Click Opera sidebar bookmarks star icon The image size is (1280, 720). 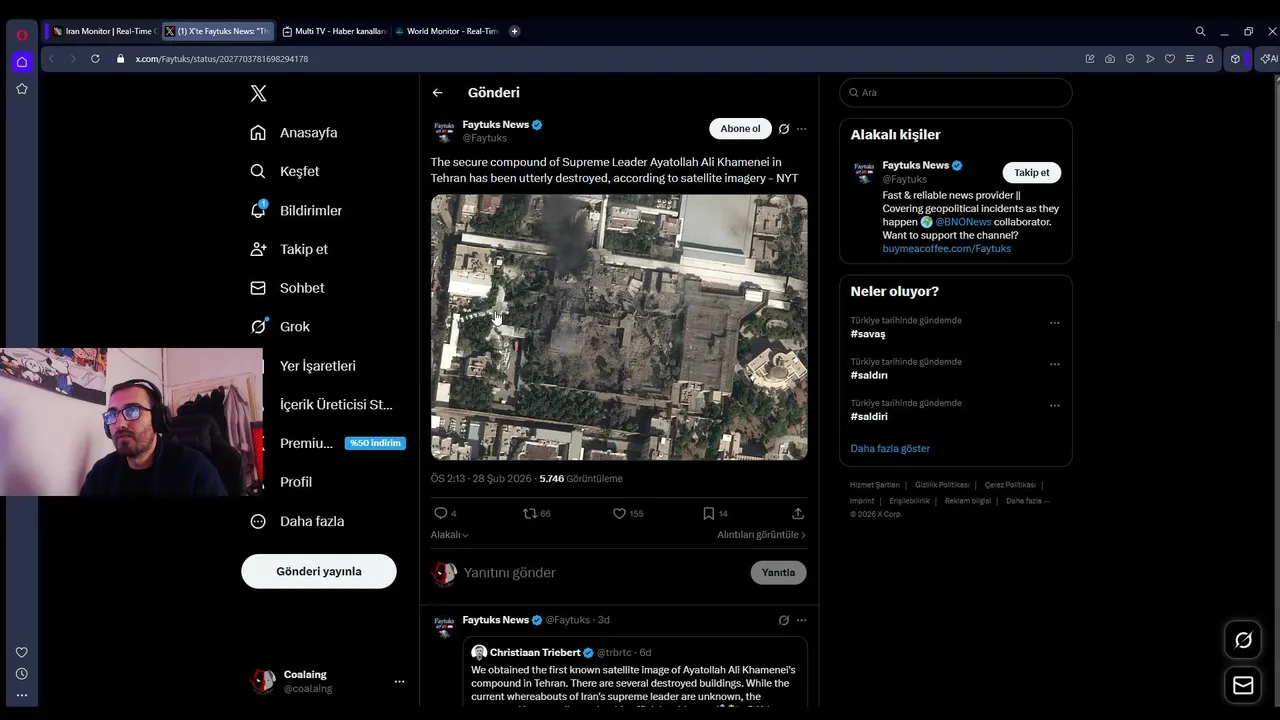[21, 89]
